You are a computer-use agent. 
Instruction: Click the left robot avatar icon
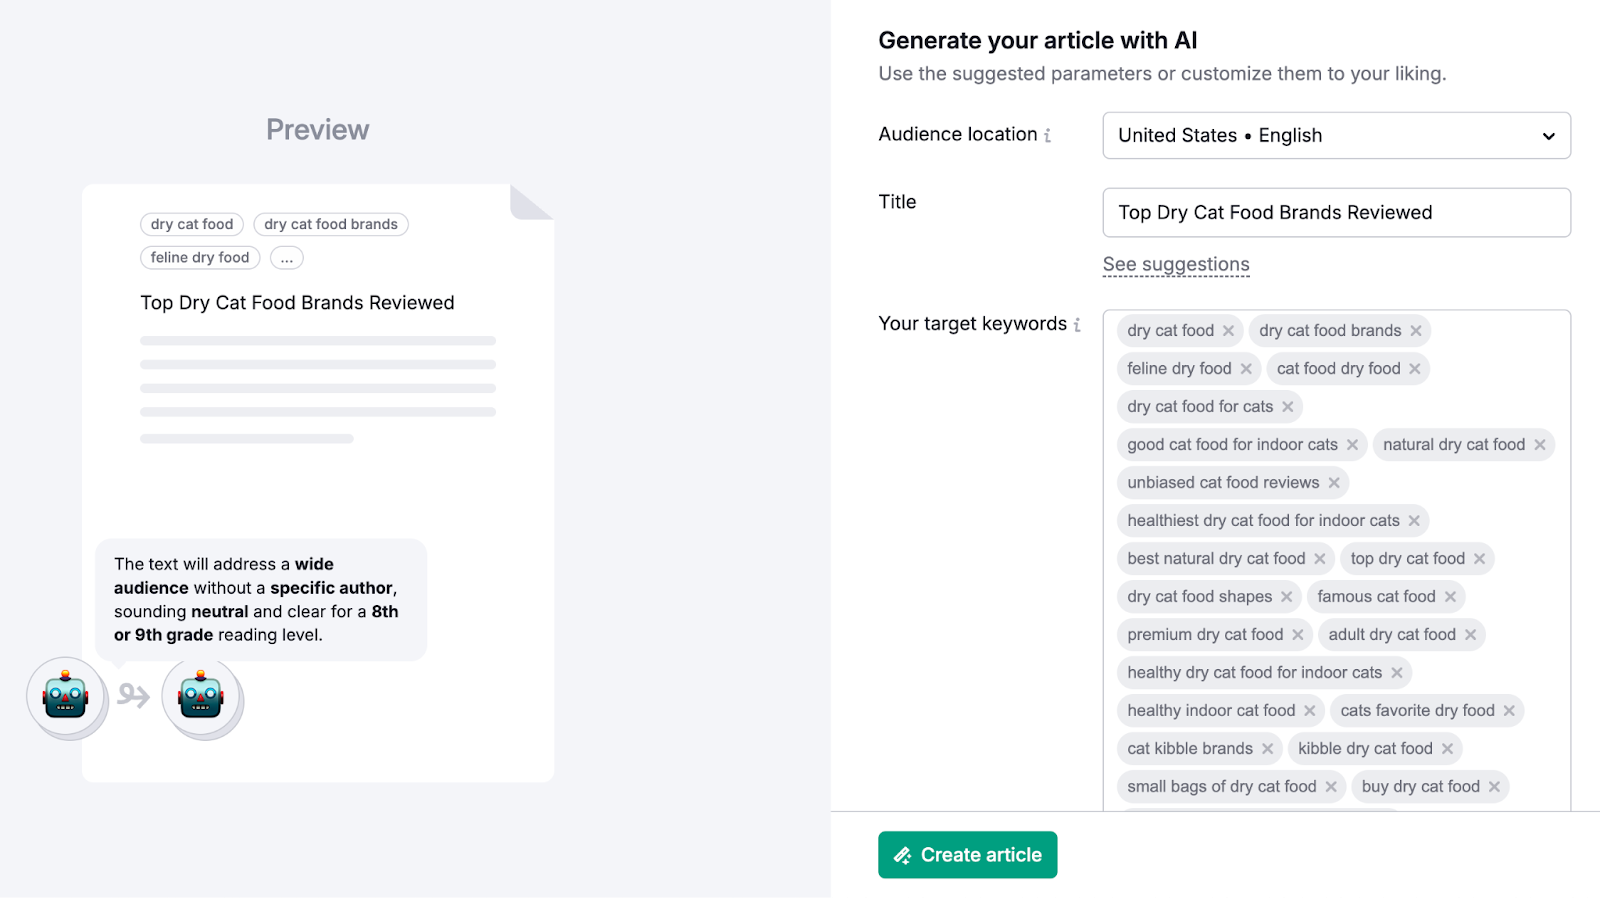click(66, 697)
